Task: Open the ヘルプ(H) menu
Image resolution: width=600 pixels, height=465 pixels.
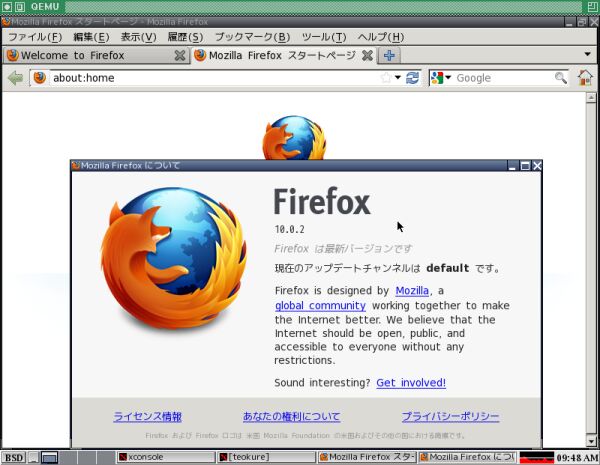Action: 381,37
